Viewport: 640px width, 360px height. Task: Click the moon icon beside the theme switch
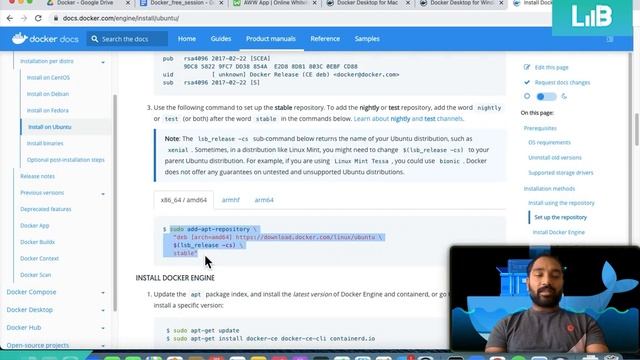(564, 96)
